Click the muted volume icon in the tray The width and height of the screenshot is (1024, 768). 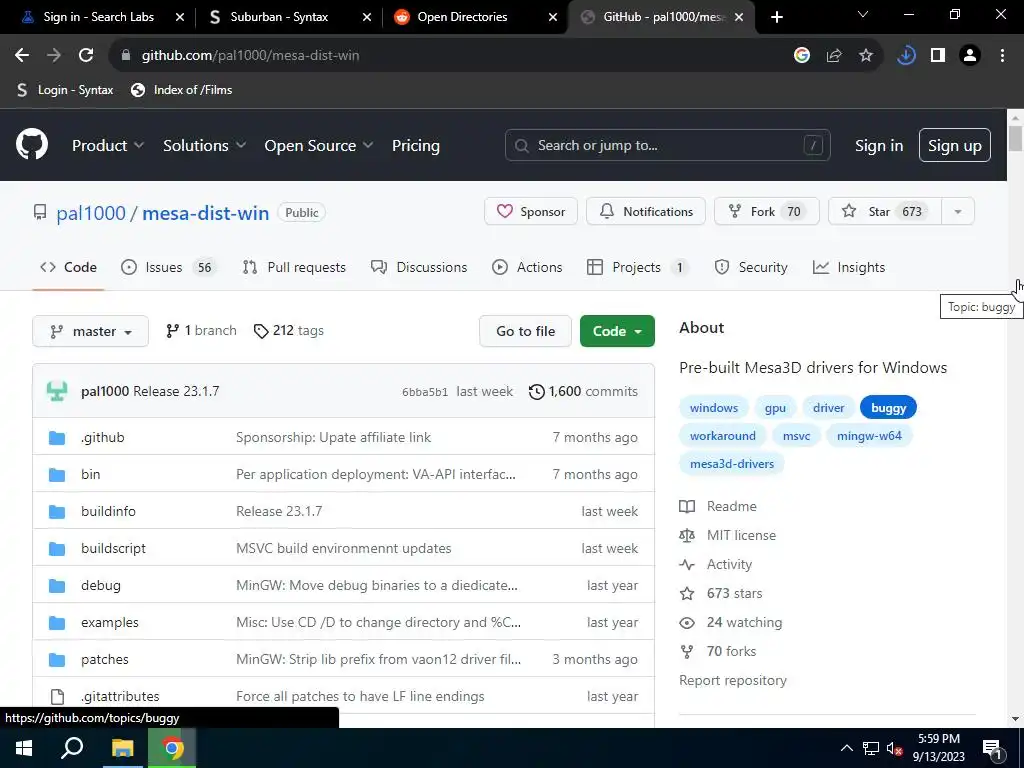coord(895,749)
